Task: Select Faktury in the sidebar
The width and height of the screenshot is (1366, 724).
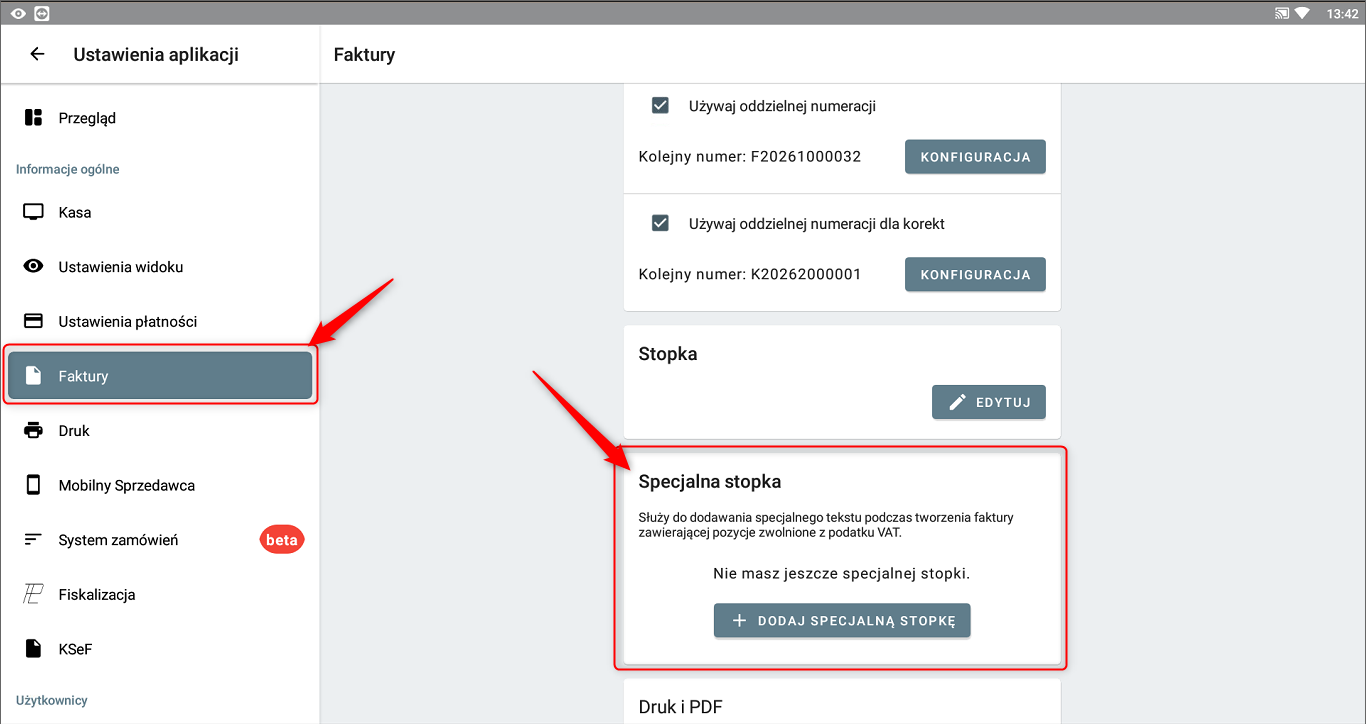Action: 160,376
